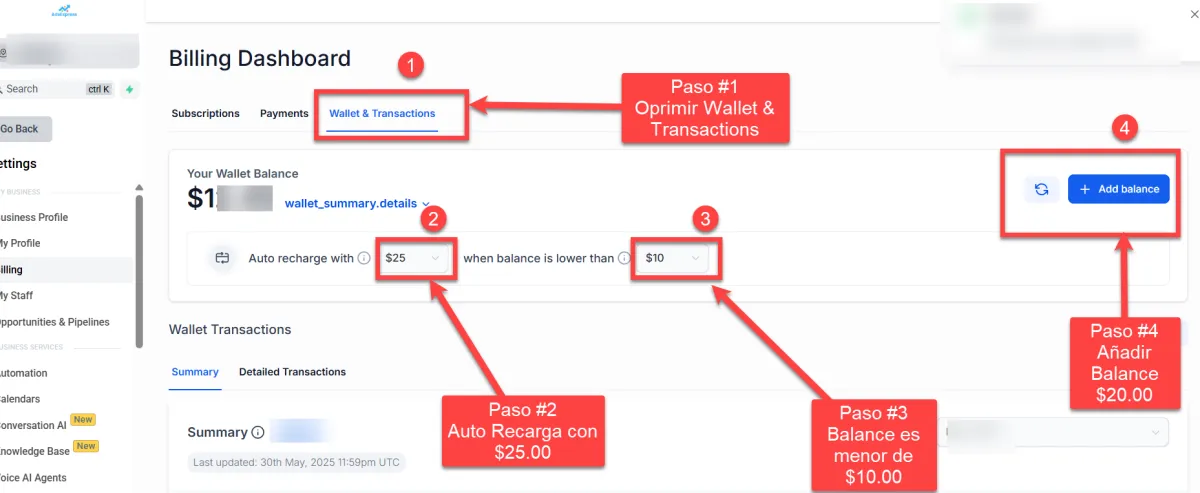Click the Search field in sidebar
1200x493 pixels.
[x=57, y=89]
